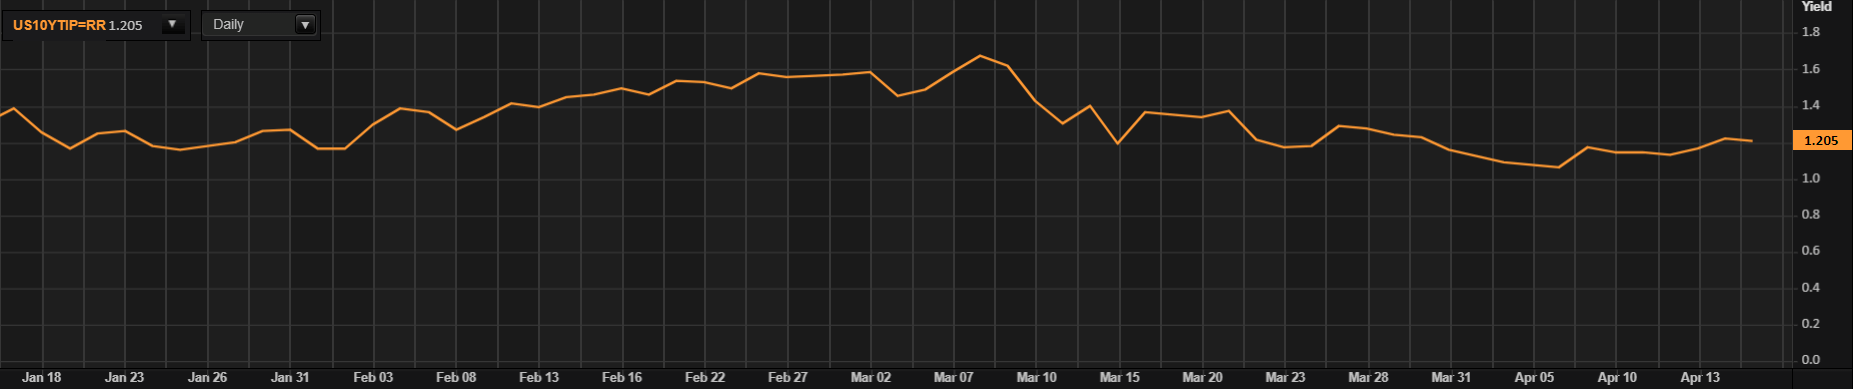Select the Apr 13 date label

coord(1700,378)
